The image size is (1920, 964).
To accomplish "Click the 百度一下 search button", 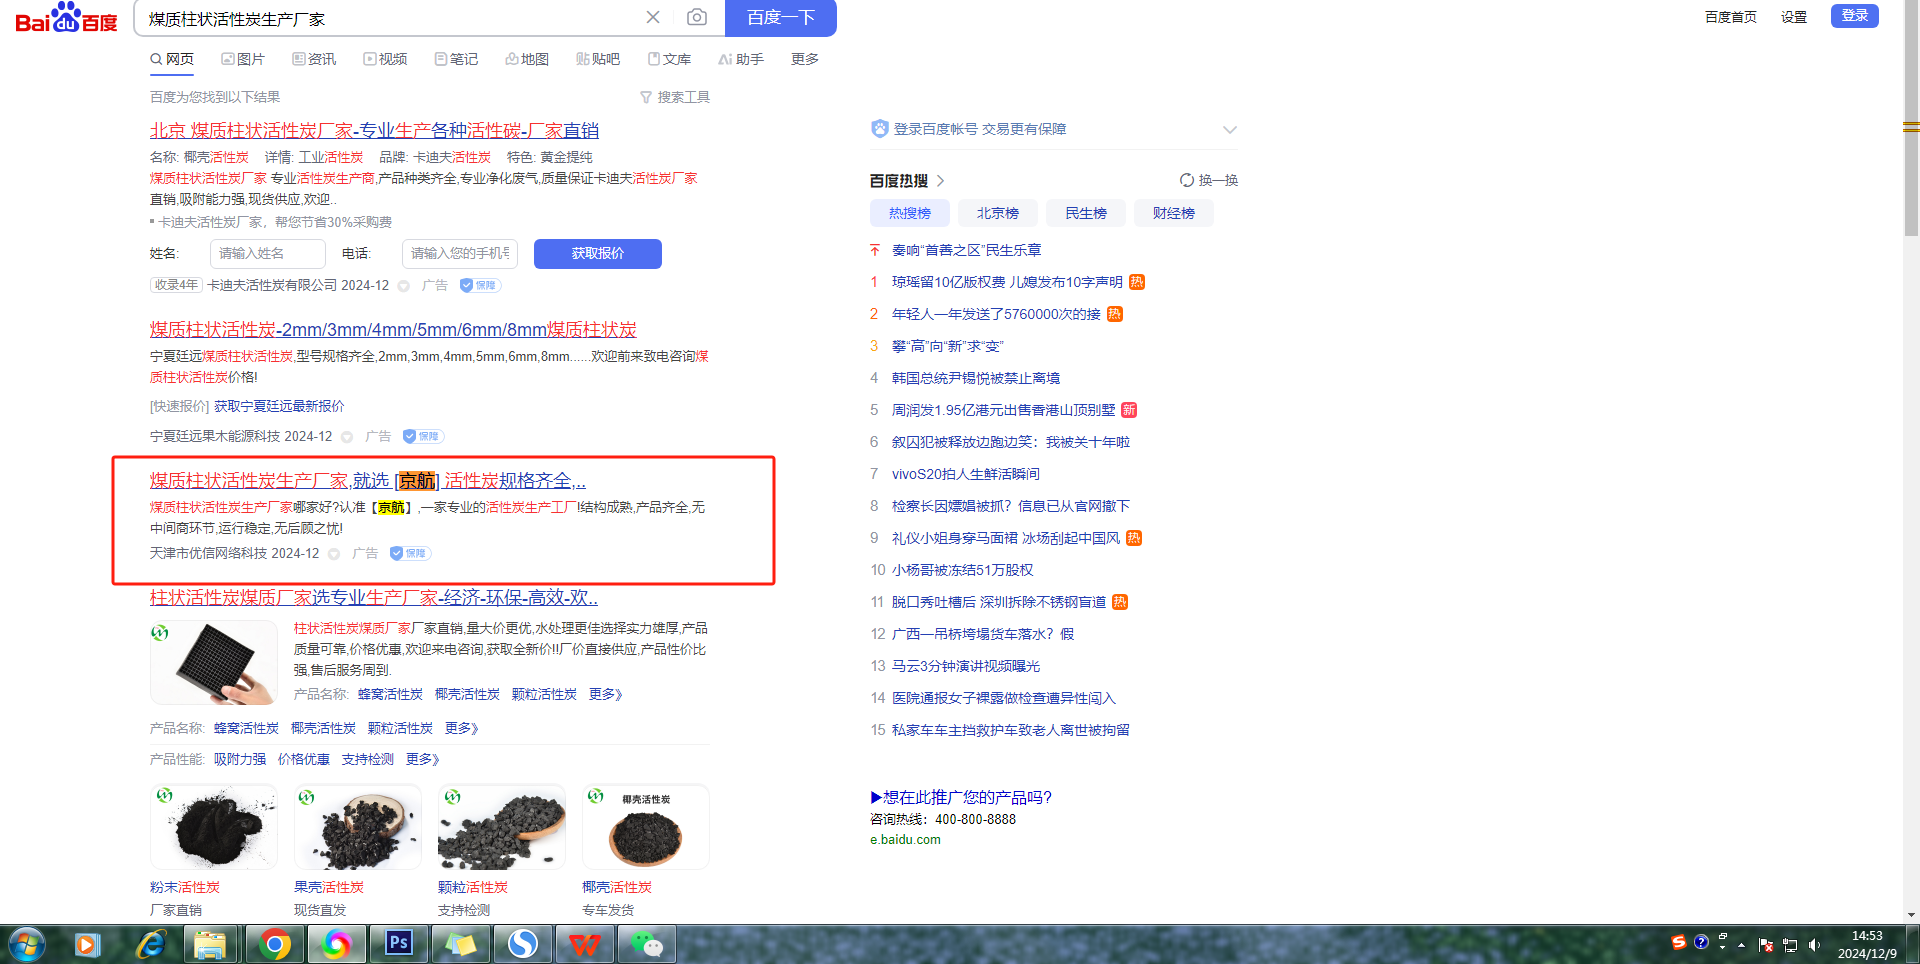I will point(781,18).
